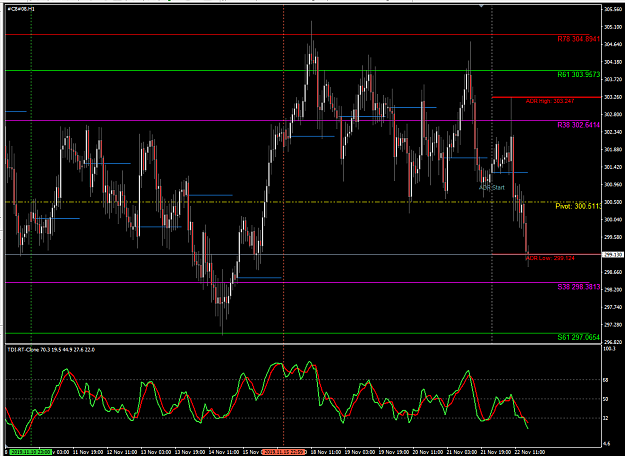Screen dimensions: 625x456
Task: Click the 4.6 value on indicator scale
Action: point(607,443)
